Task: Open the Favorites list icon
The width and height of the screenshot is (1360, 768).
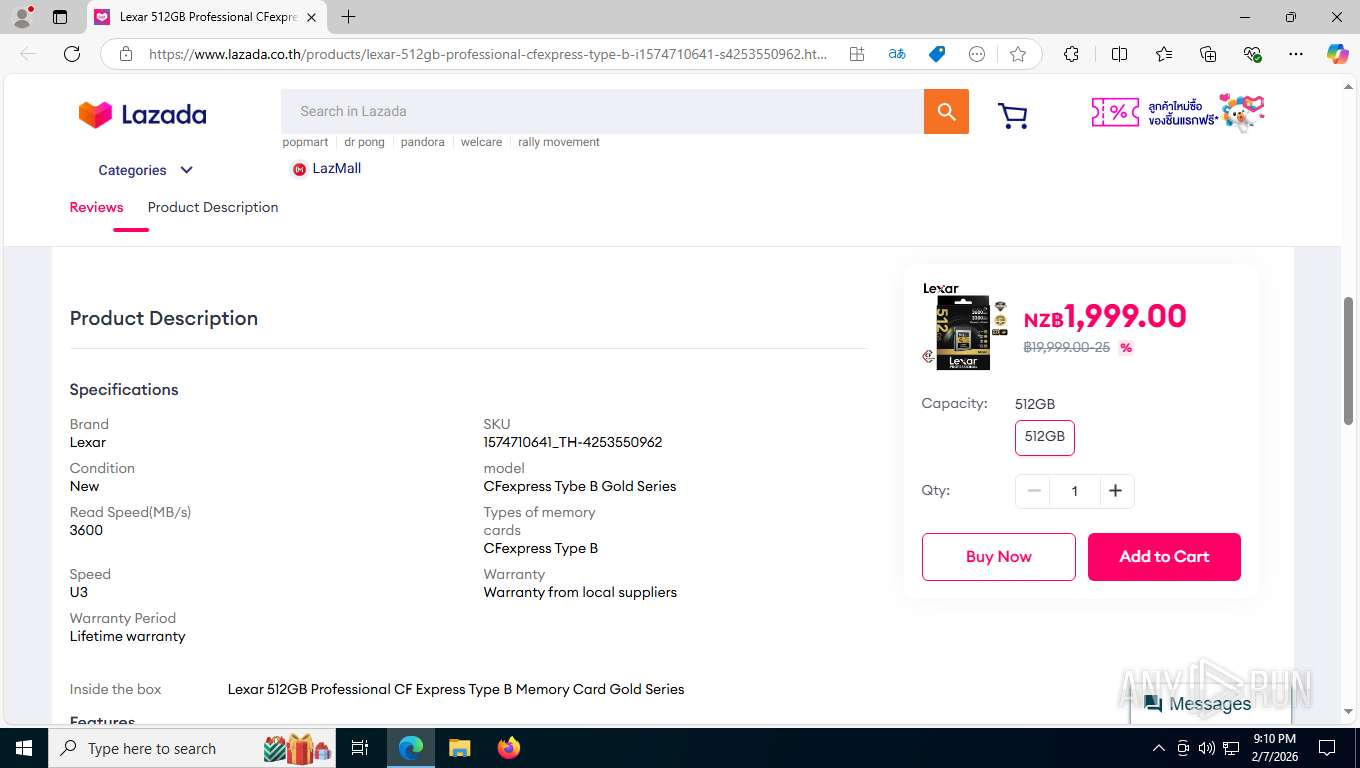Action: coord(1164,54)
